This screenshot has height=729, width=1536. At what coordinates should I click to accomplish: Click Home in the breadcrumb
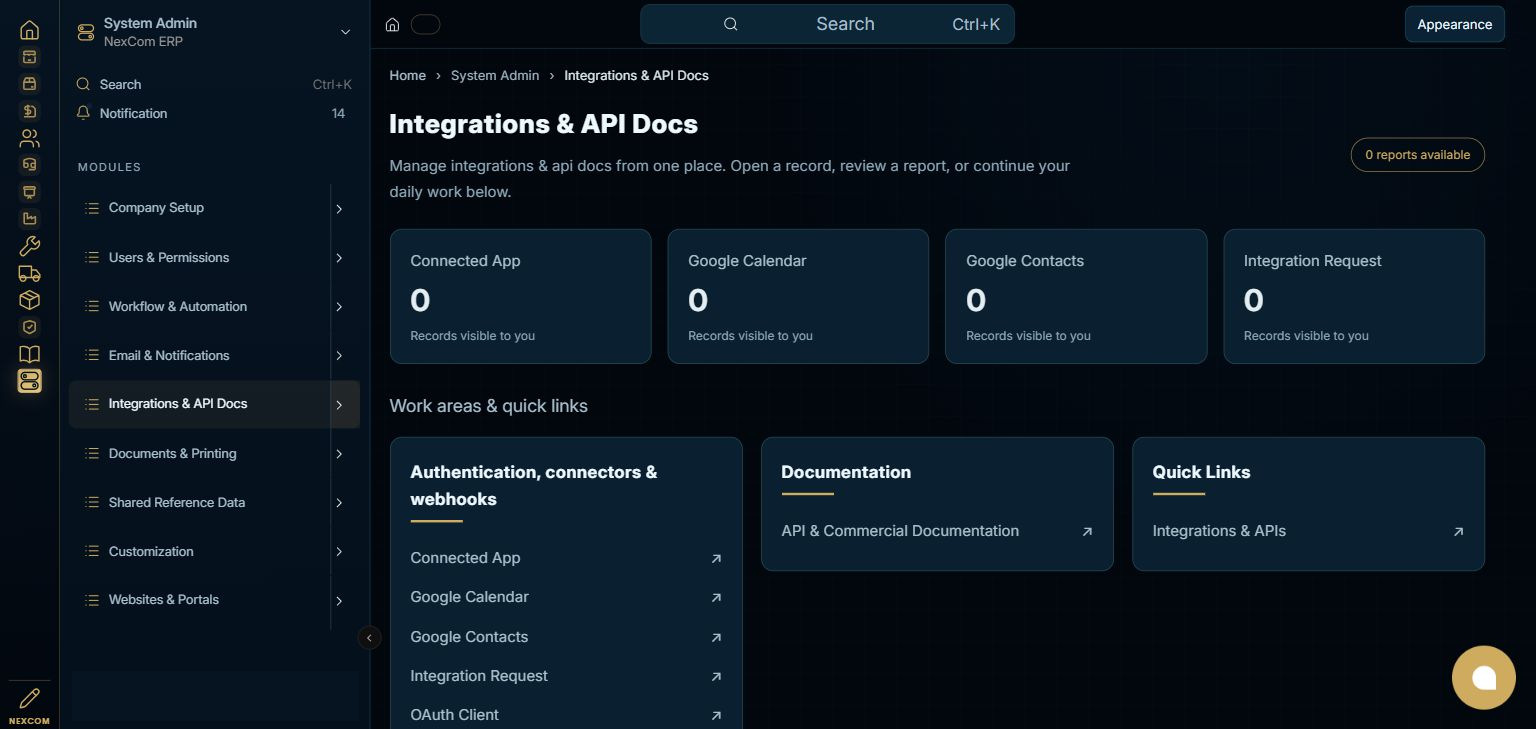point(407,76)
